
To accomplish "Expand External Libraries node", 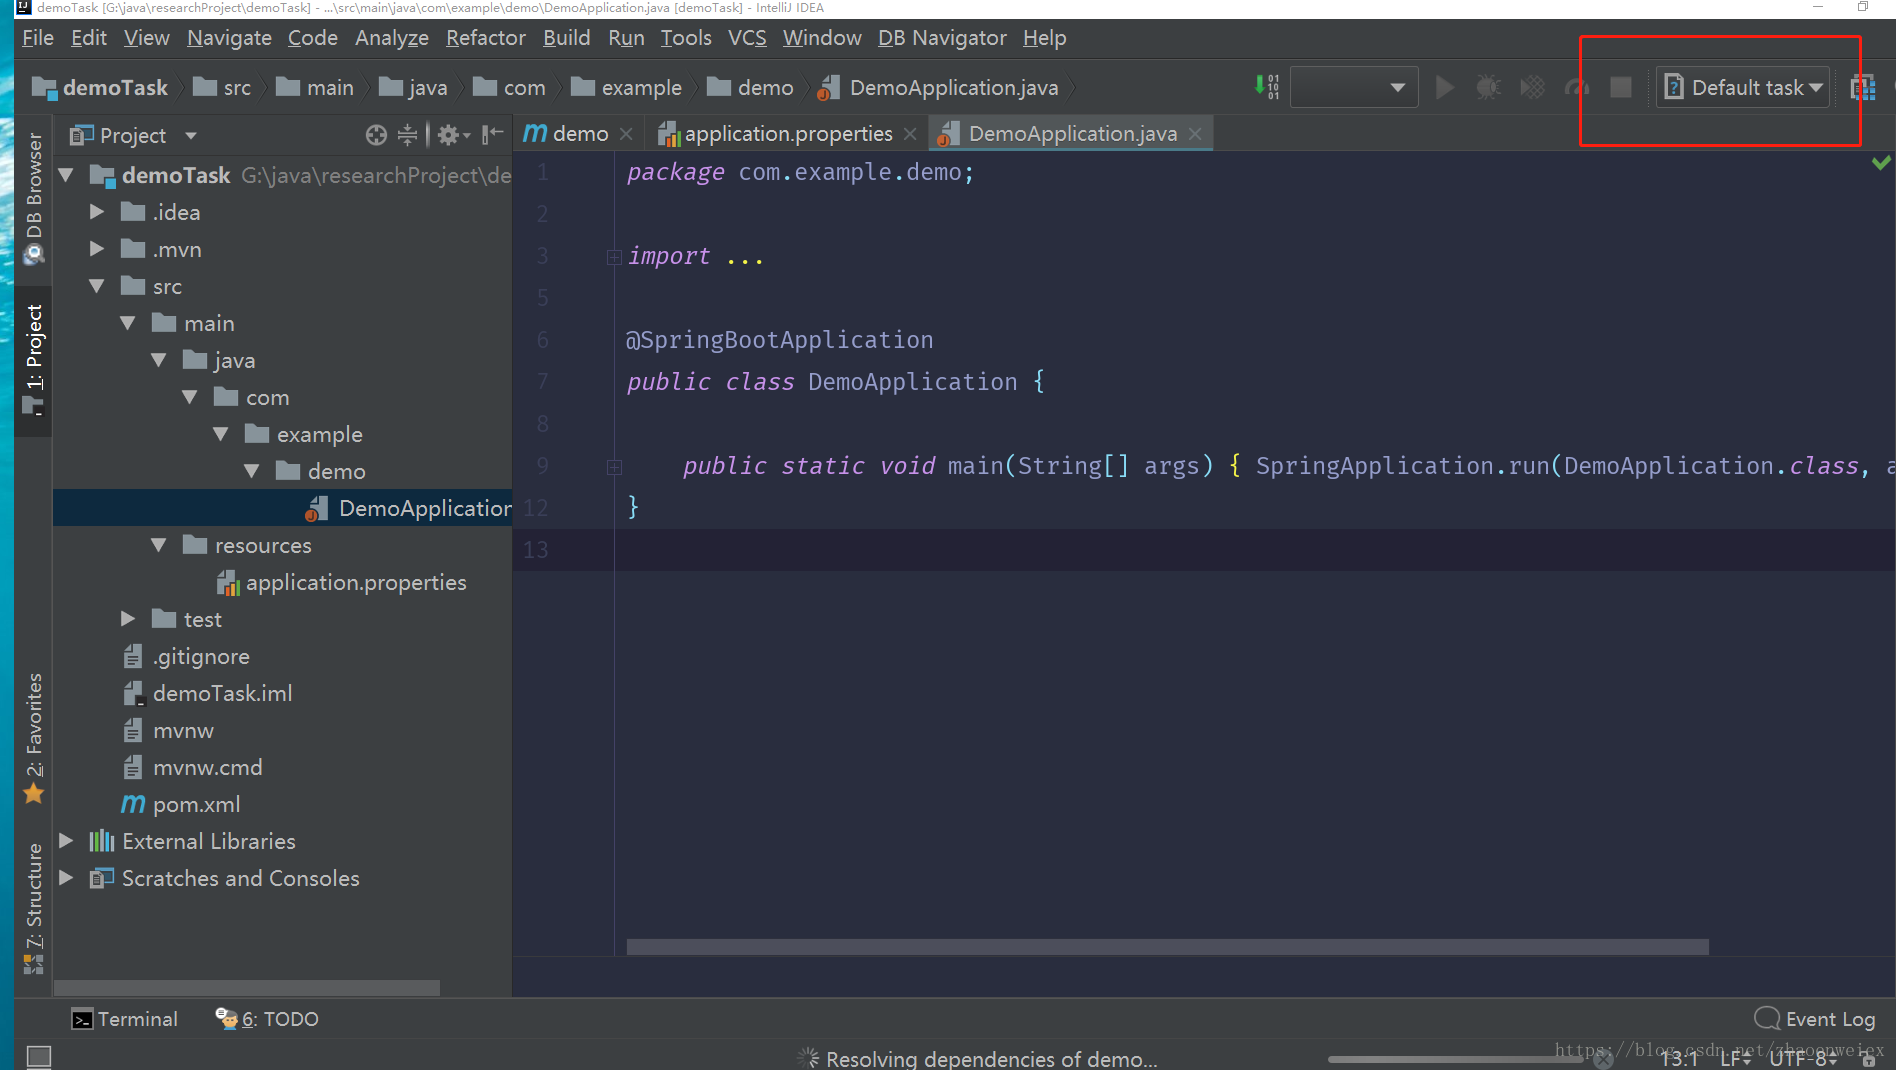I will coord(66,841).
